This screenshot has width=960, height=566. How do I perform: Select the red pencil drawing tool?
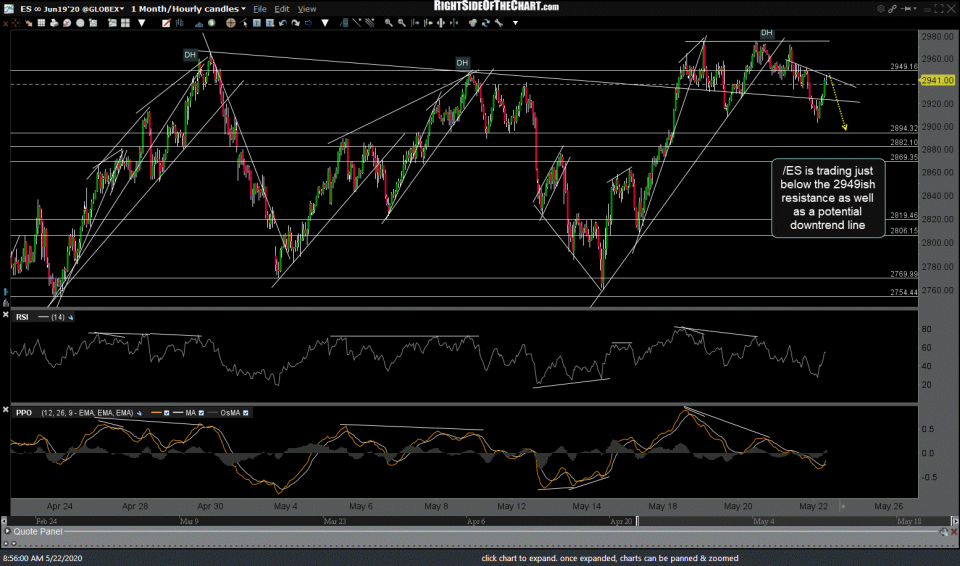point(166,23)
